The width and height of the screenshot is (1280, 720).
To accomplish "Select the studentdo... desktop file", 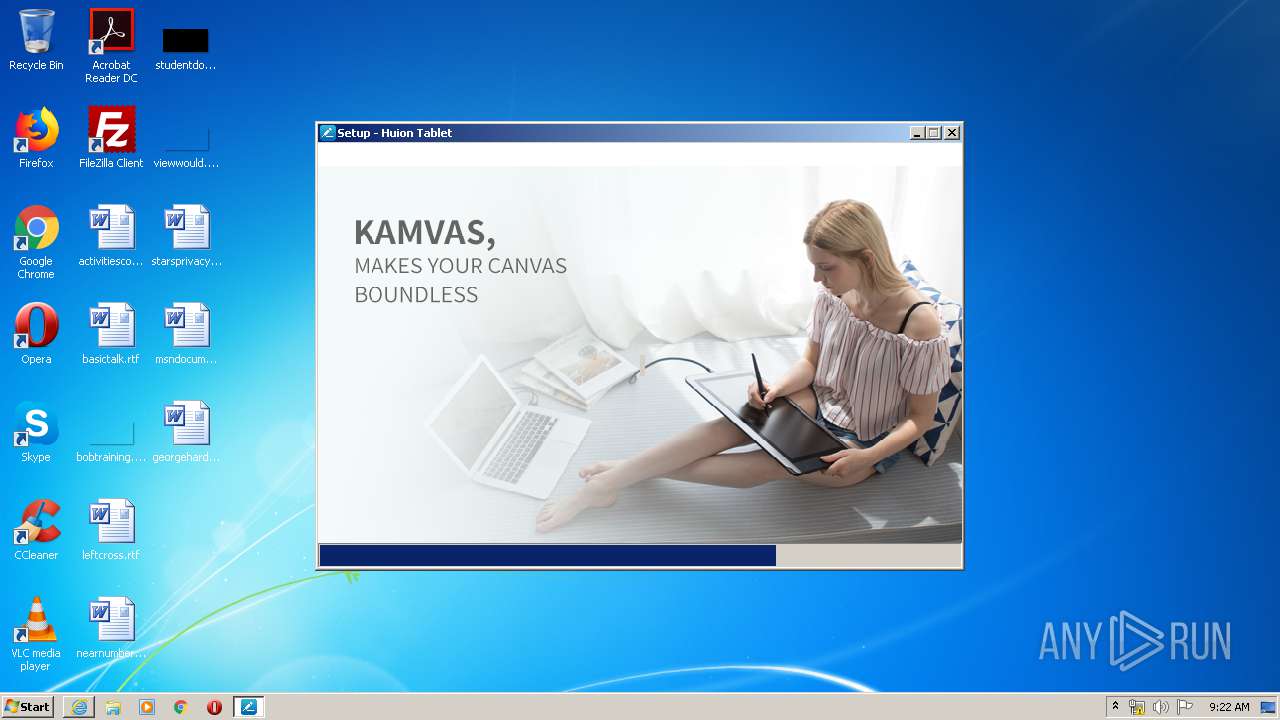I will [x=186, y=48].
